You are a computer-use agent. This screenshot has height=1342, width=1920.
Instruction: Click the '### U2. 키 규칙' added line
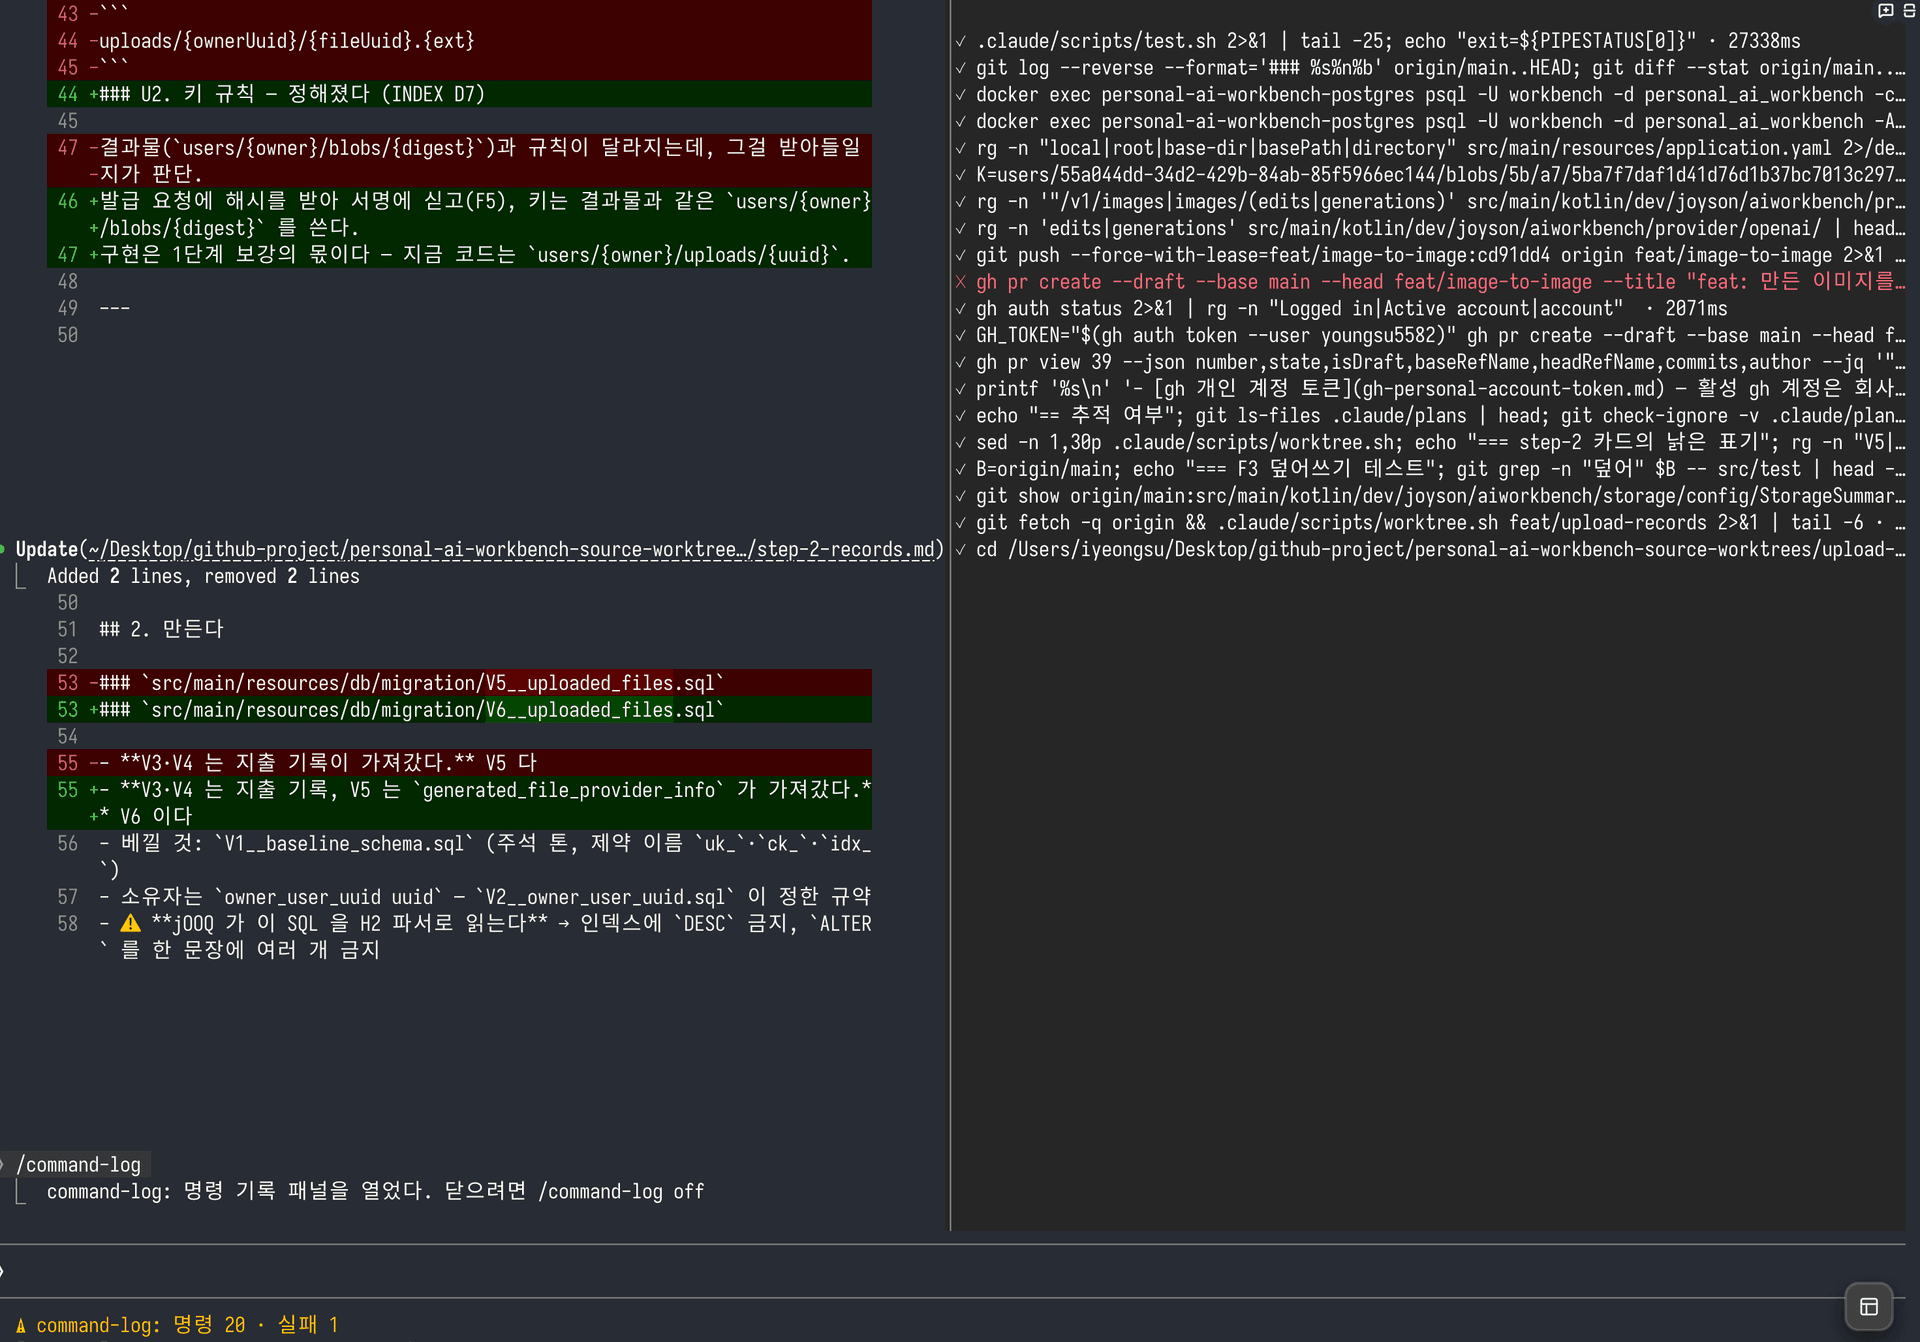click(x=459, y=94)
